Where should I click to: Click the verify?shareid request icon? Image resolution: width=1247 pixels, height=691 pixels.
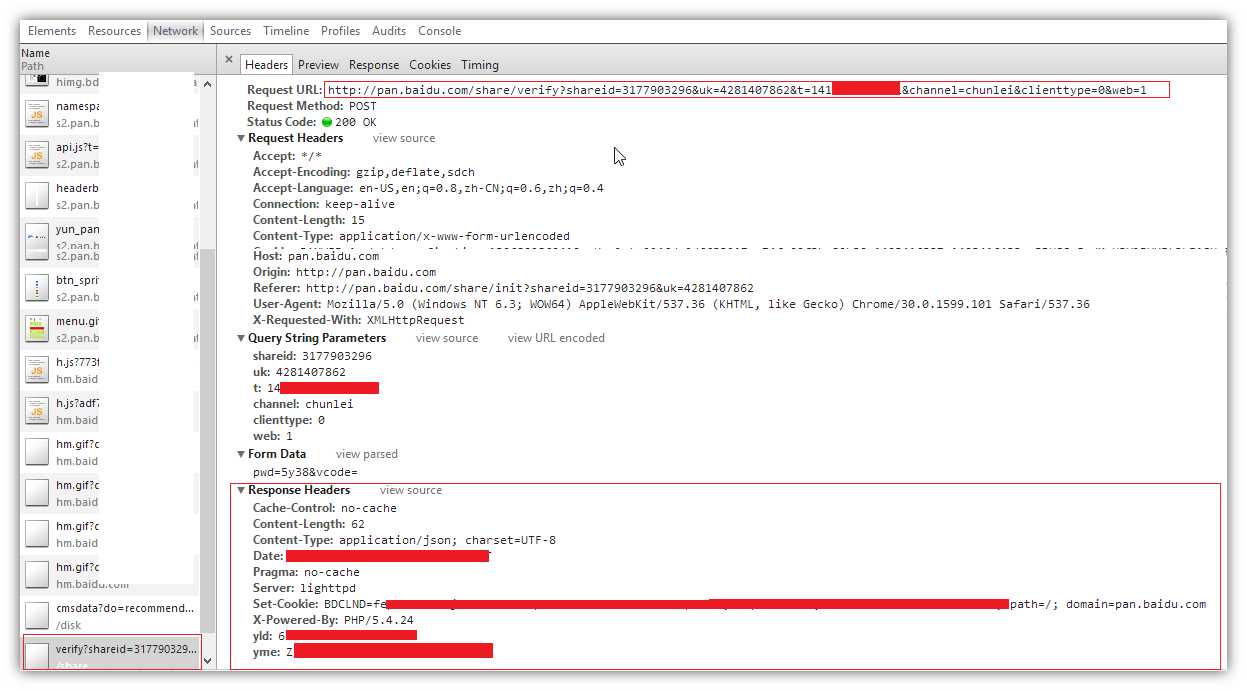click(x=37, y=656)
